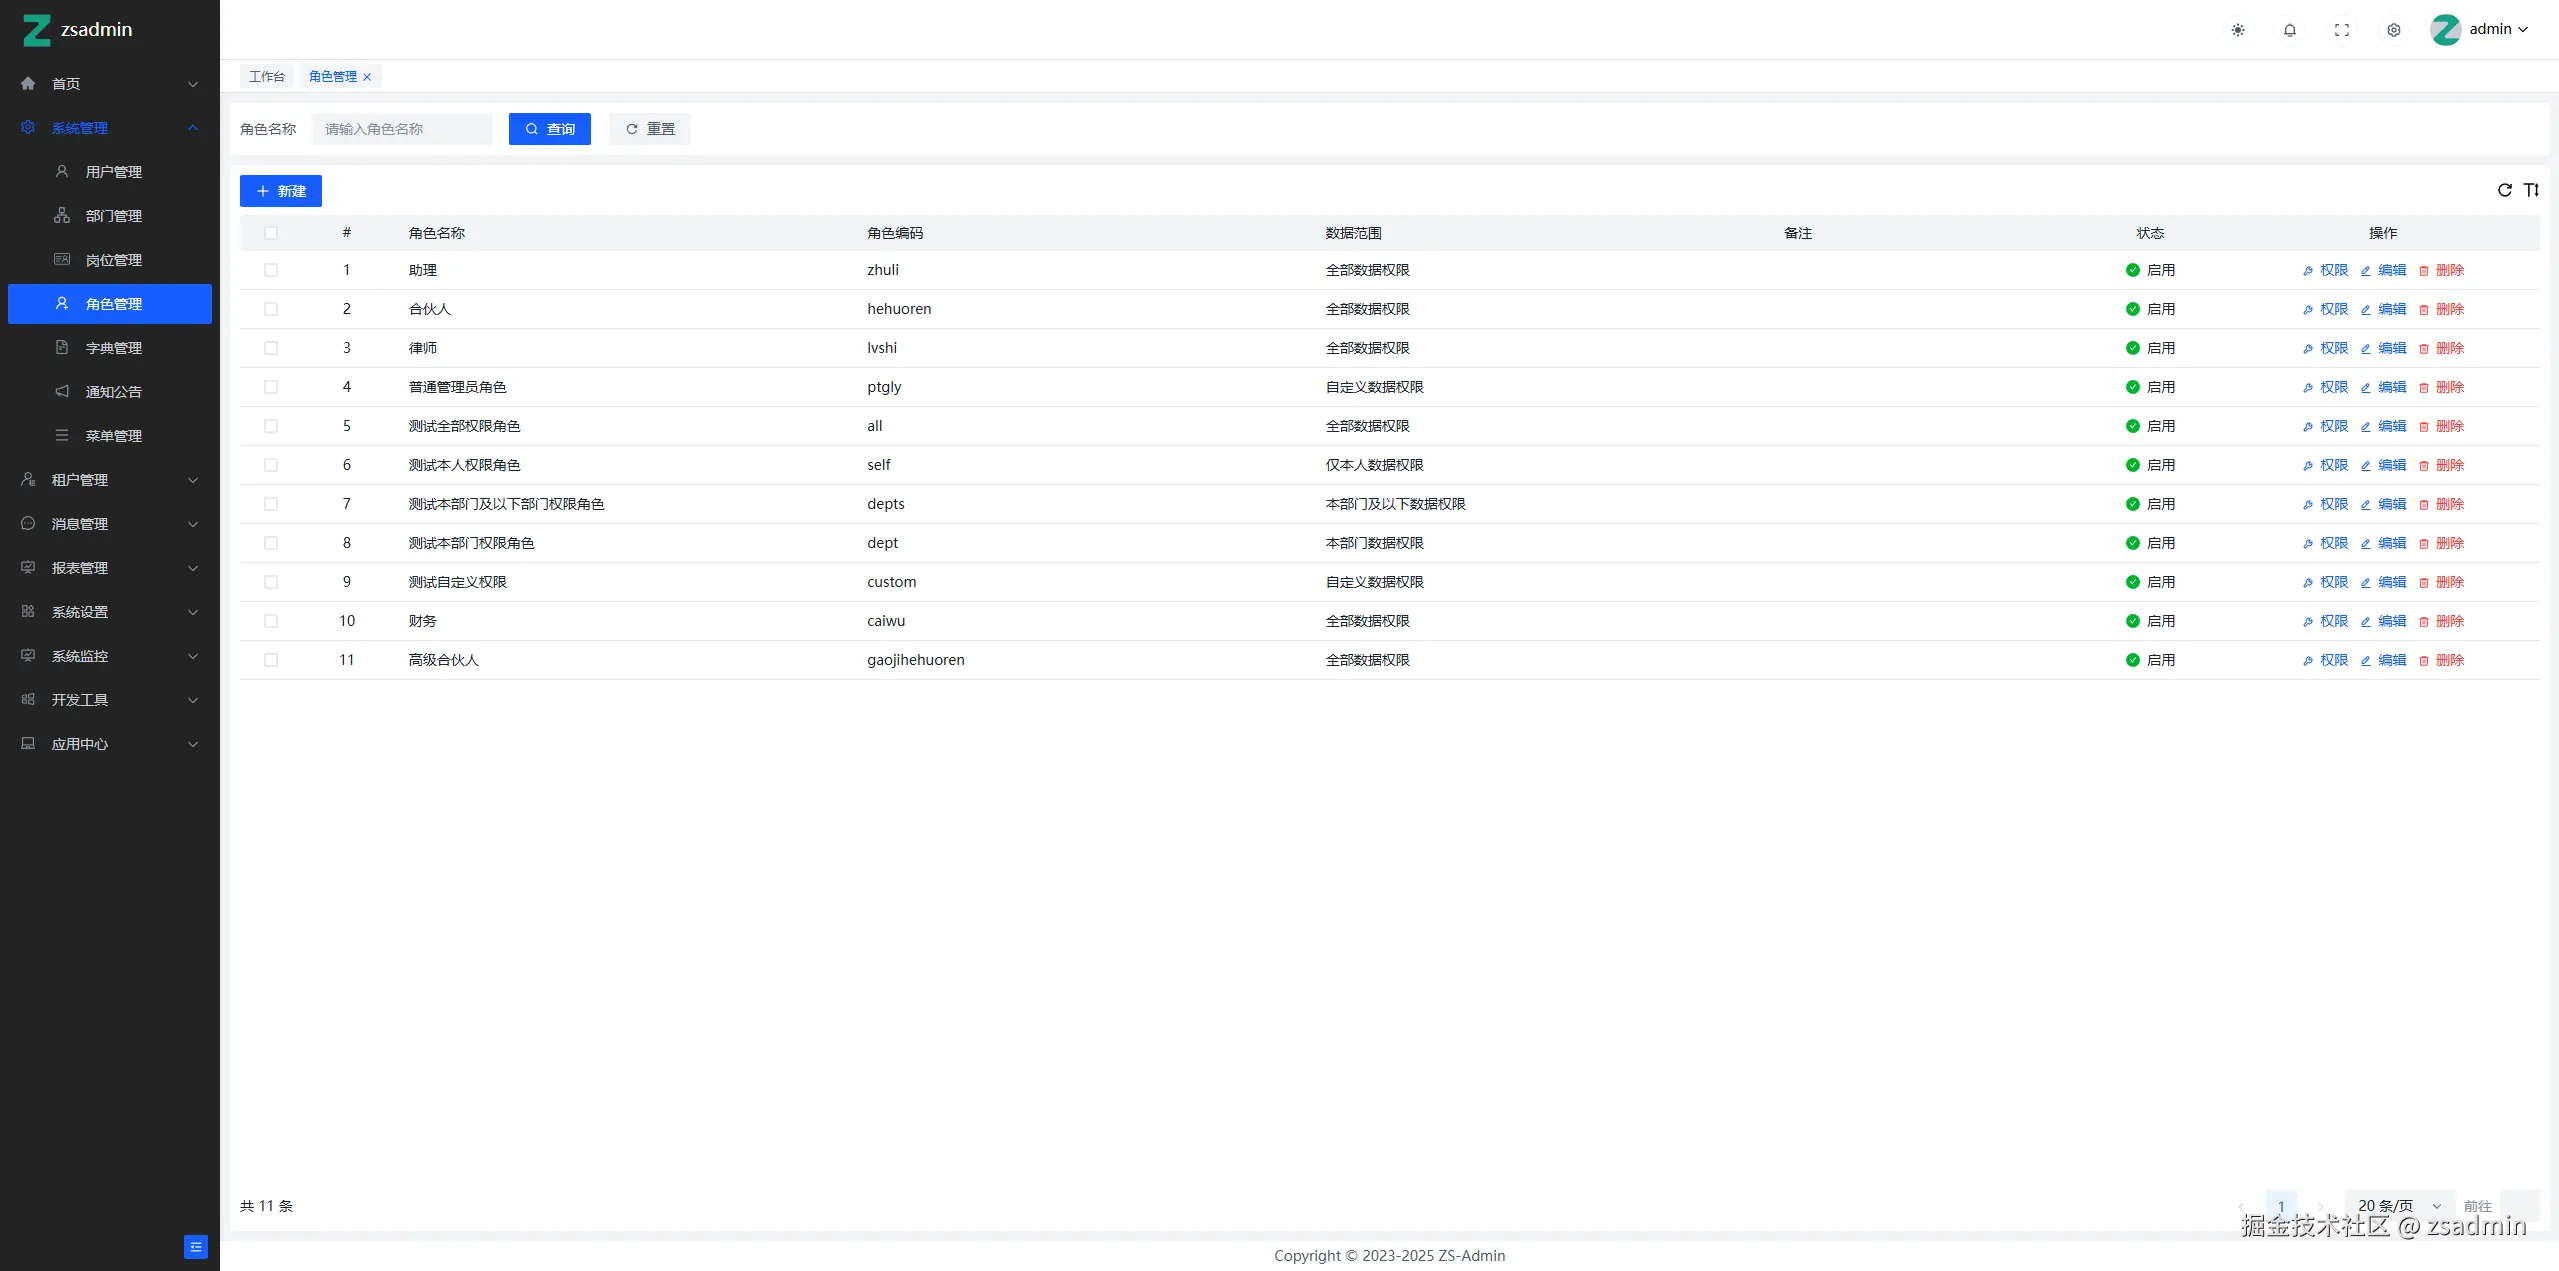Open table density/column settings icon
Image resolution: width=2559 pixels, height=1271 pixels.
[2531, 190]
